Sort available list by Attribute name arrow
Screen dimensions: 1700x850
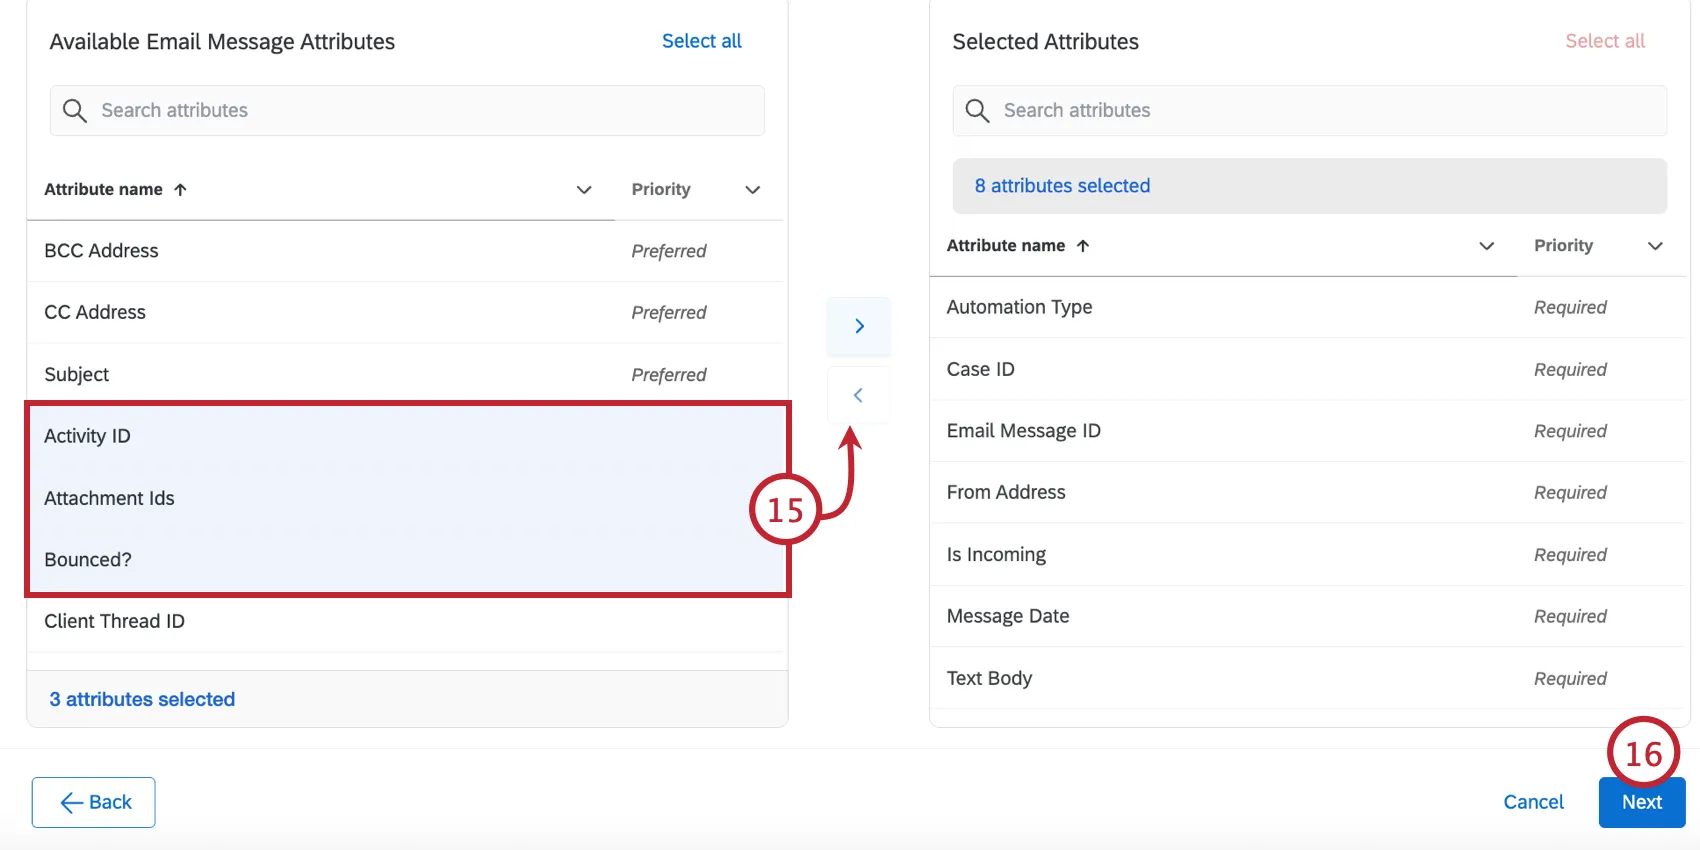180,190
